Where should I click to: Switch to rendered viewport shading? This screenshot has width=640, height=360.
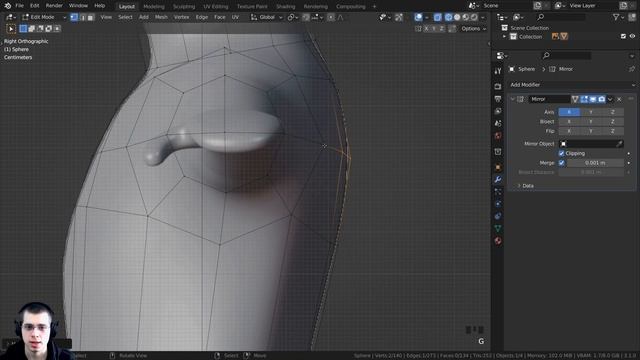point(474,17)
